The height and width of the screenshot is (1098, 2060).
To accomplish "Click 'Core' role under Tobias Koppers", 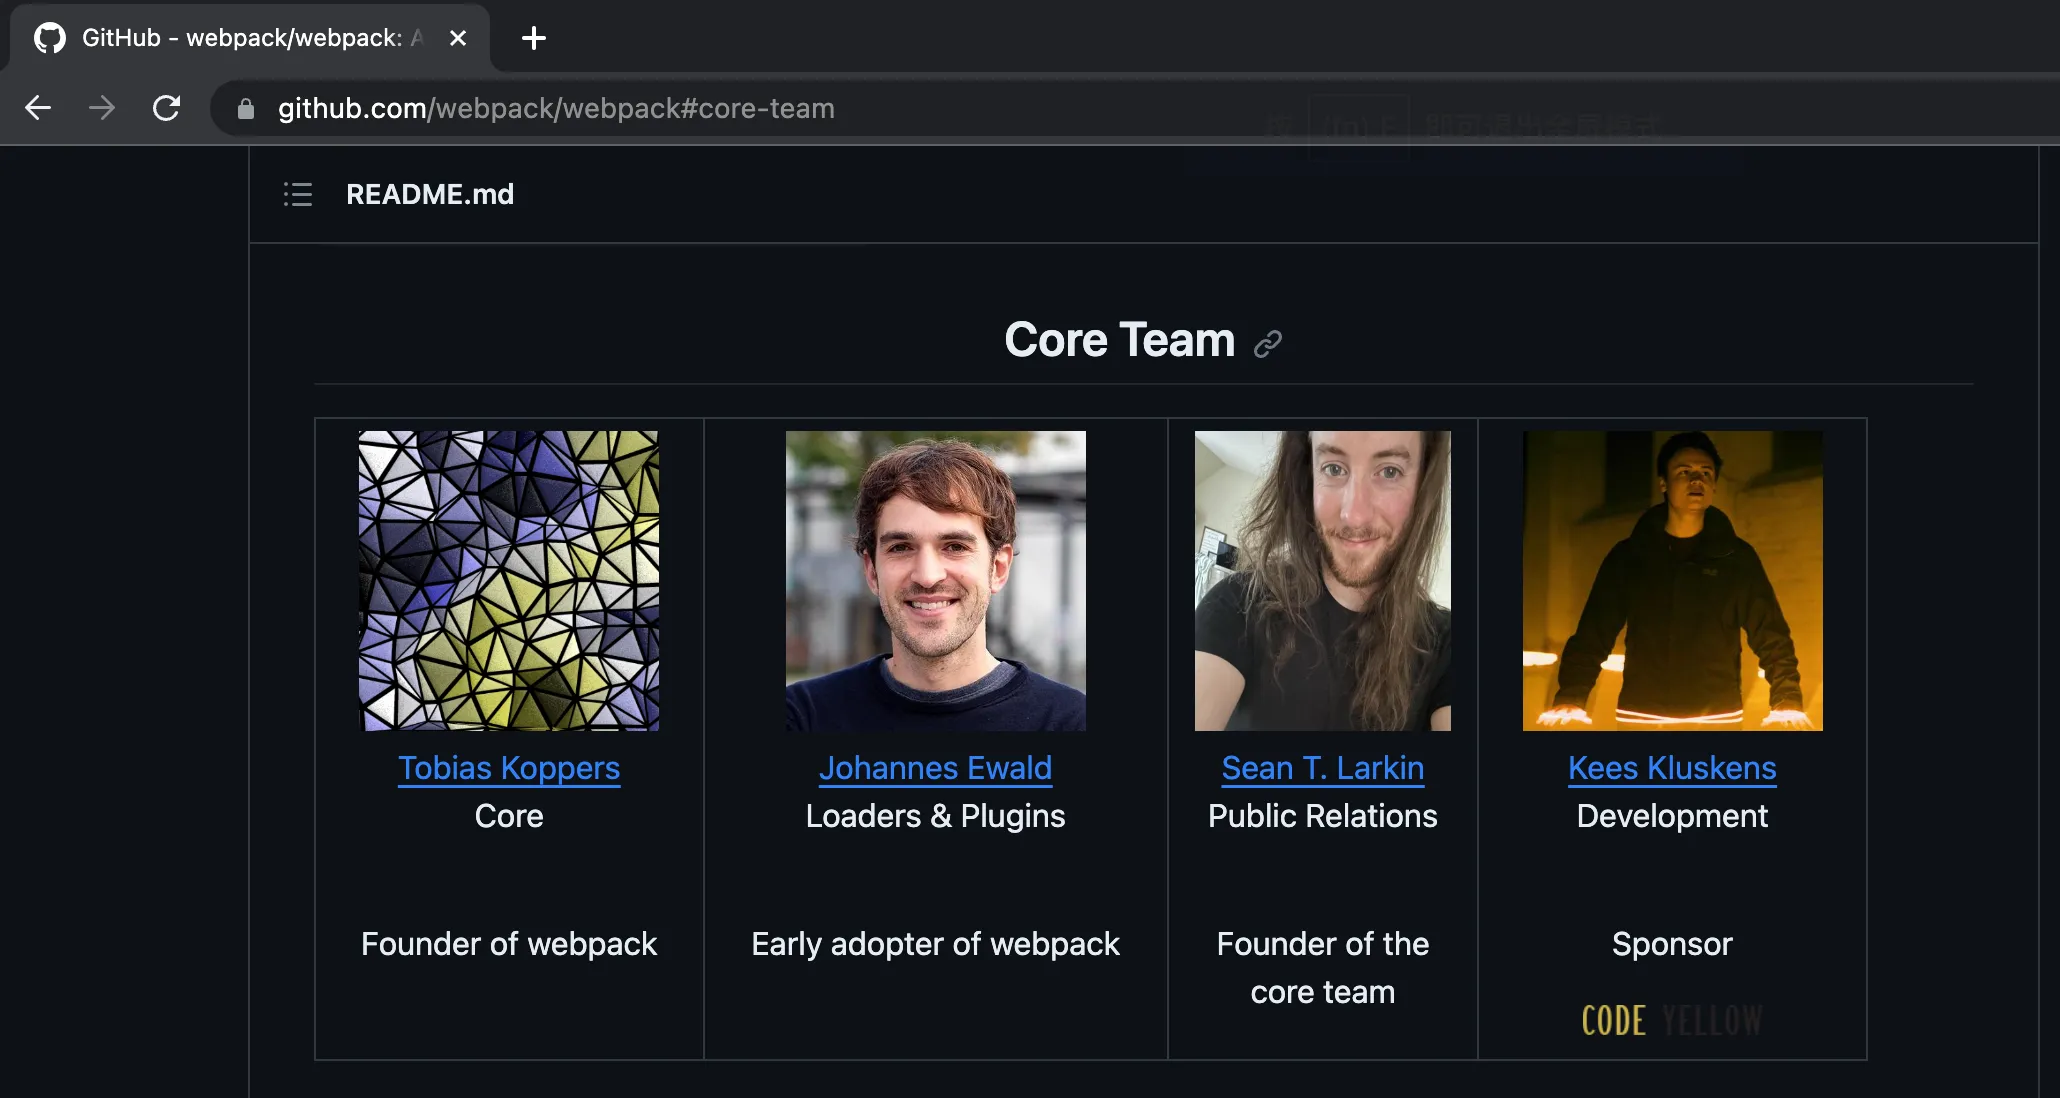I will [x=509, y=816].
